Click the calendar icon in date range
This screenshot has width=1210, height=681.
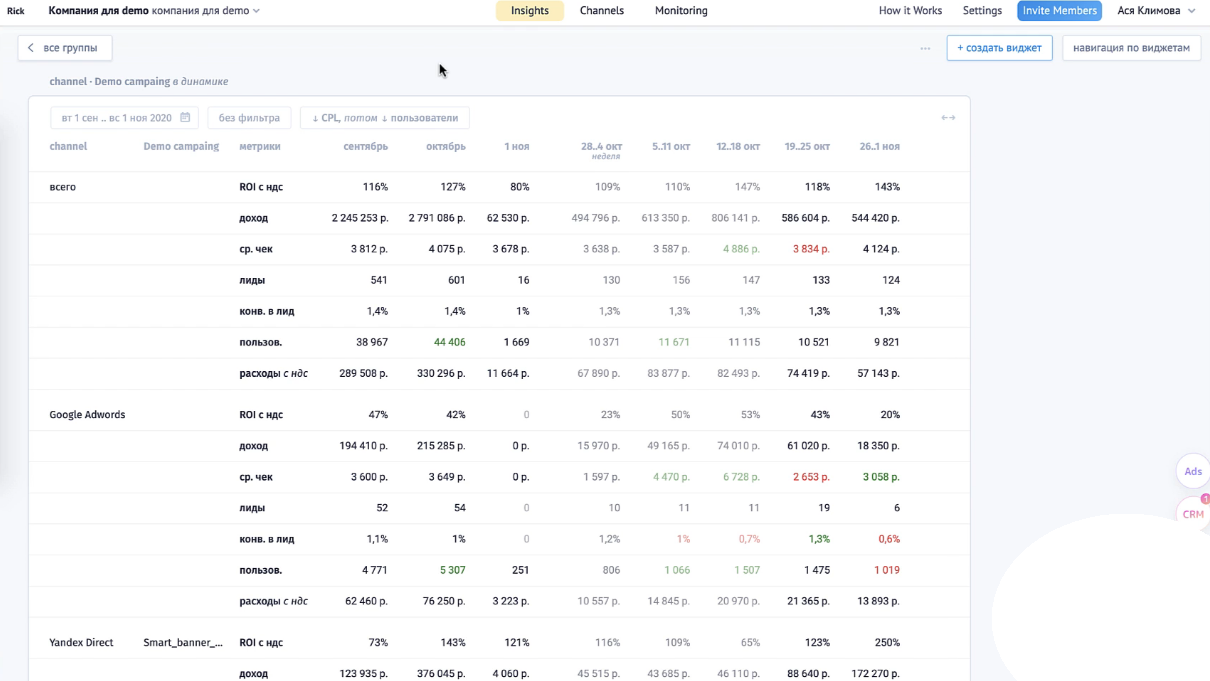[185, 118]
